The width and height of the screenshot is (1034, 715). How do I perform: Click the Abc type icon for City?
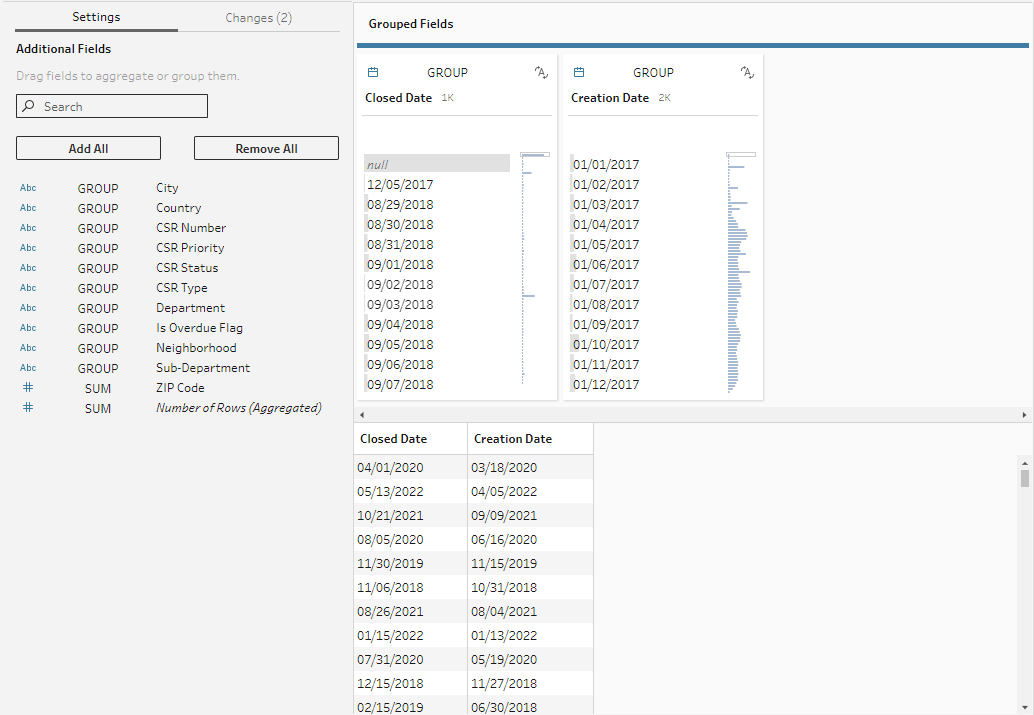[28, 188]
